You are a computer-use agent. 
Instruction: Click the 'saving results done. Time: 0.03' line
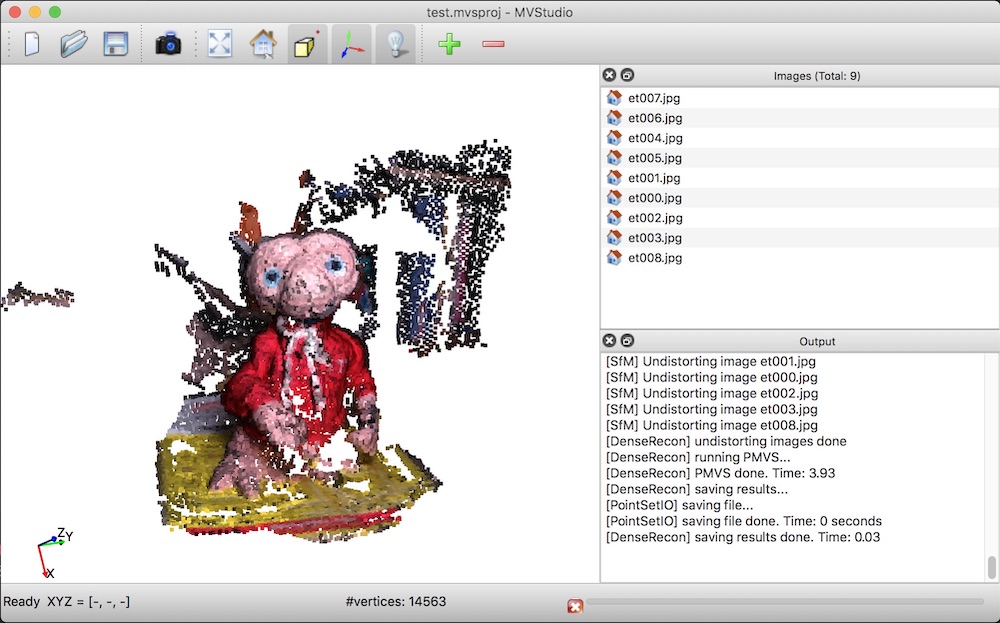[x=743, y=537]
